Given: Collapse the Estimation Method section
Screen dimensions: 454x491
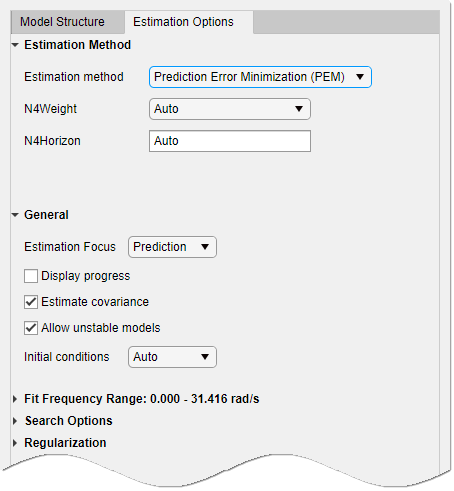Looking at the screenshot, I should coord(15,45).
